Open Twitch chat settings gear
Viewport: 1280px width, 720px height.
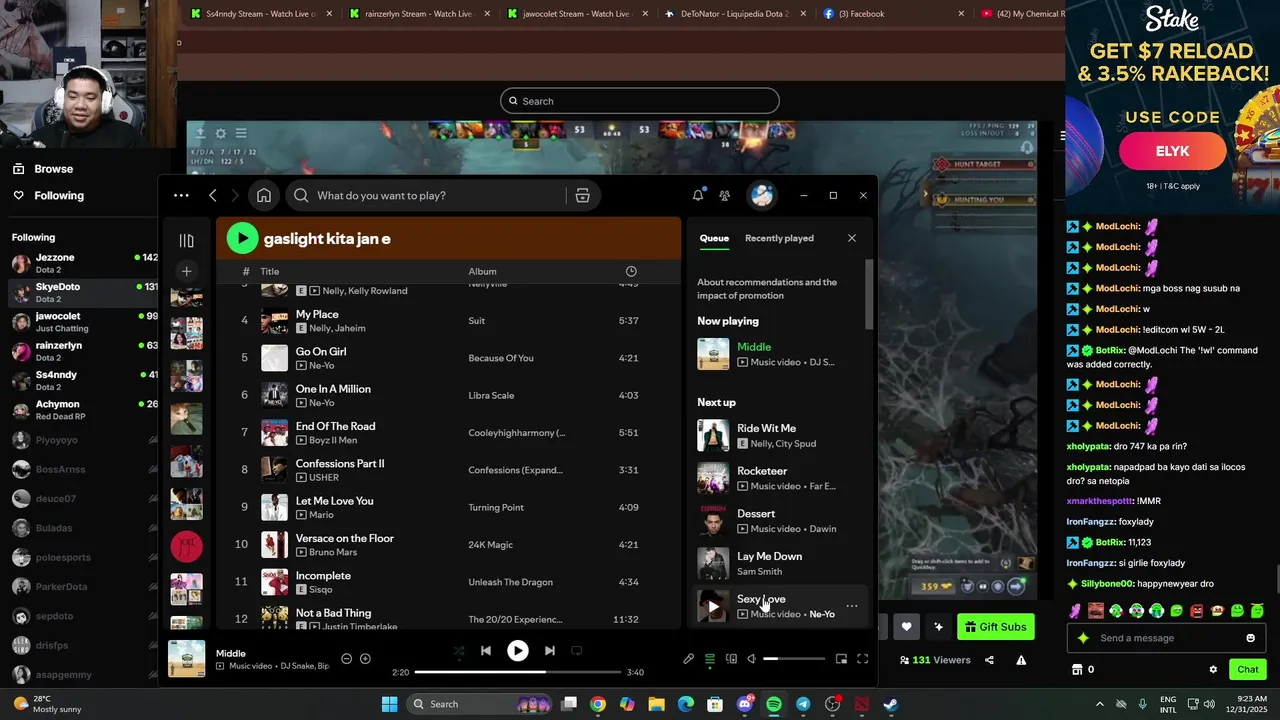(x=1213, y=669)
